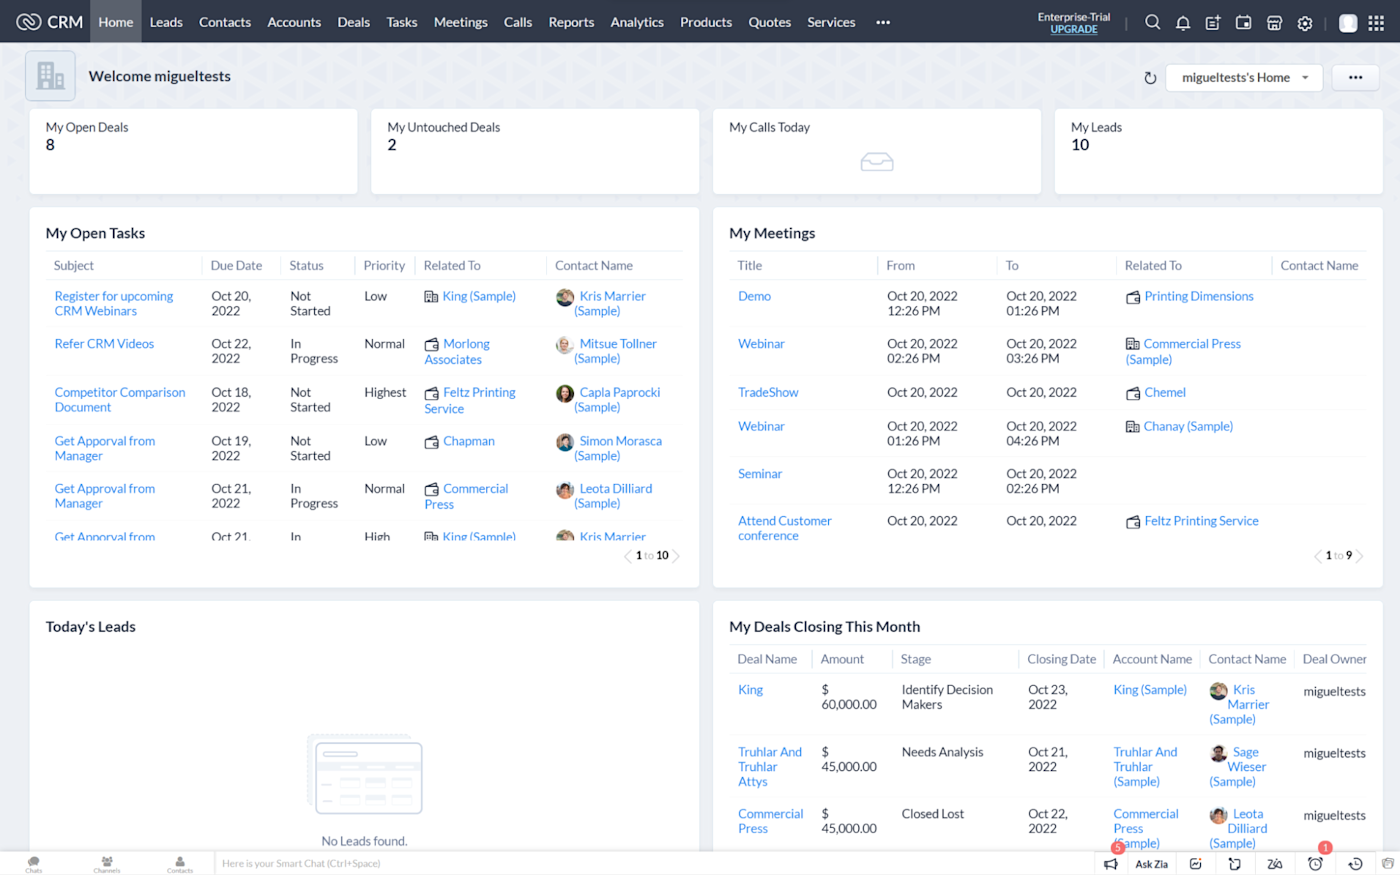This screenshot has width=1400, height=875.
Task: Click the UPGRADE link
Action: 1074,30
